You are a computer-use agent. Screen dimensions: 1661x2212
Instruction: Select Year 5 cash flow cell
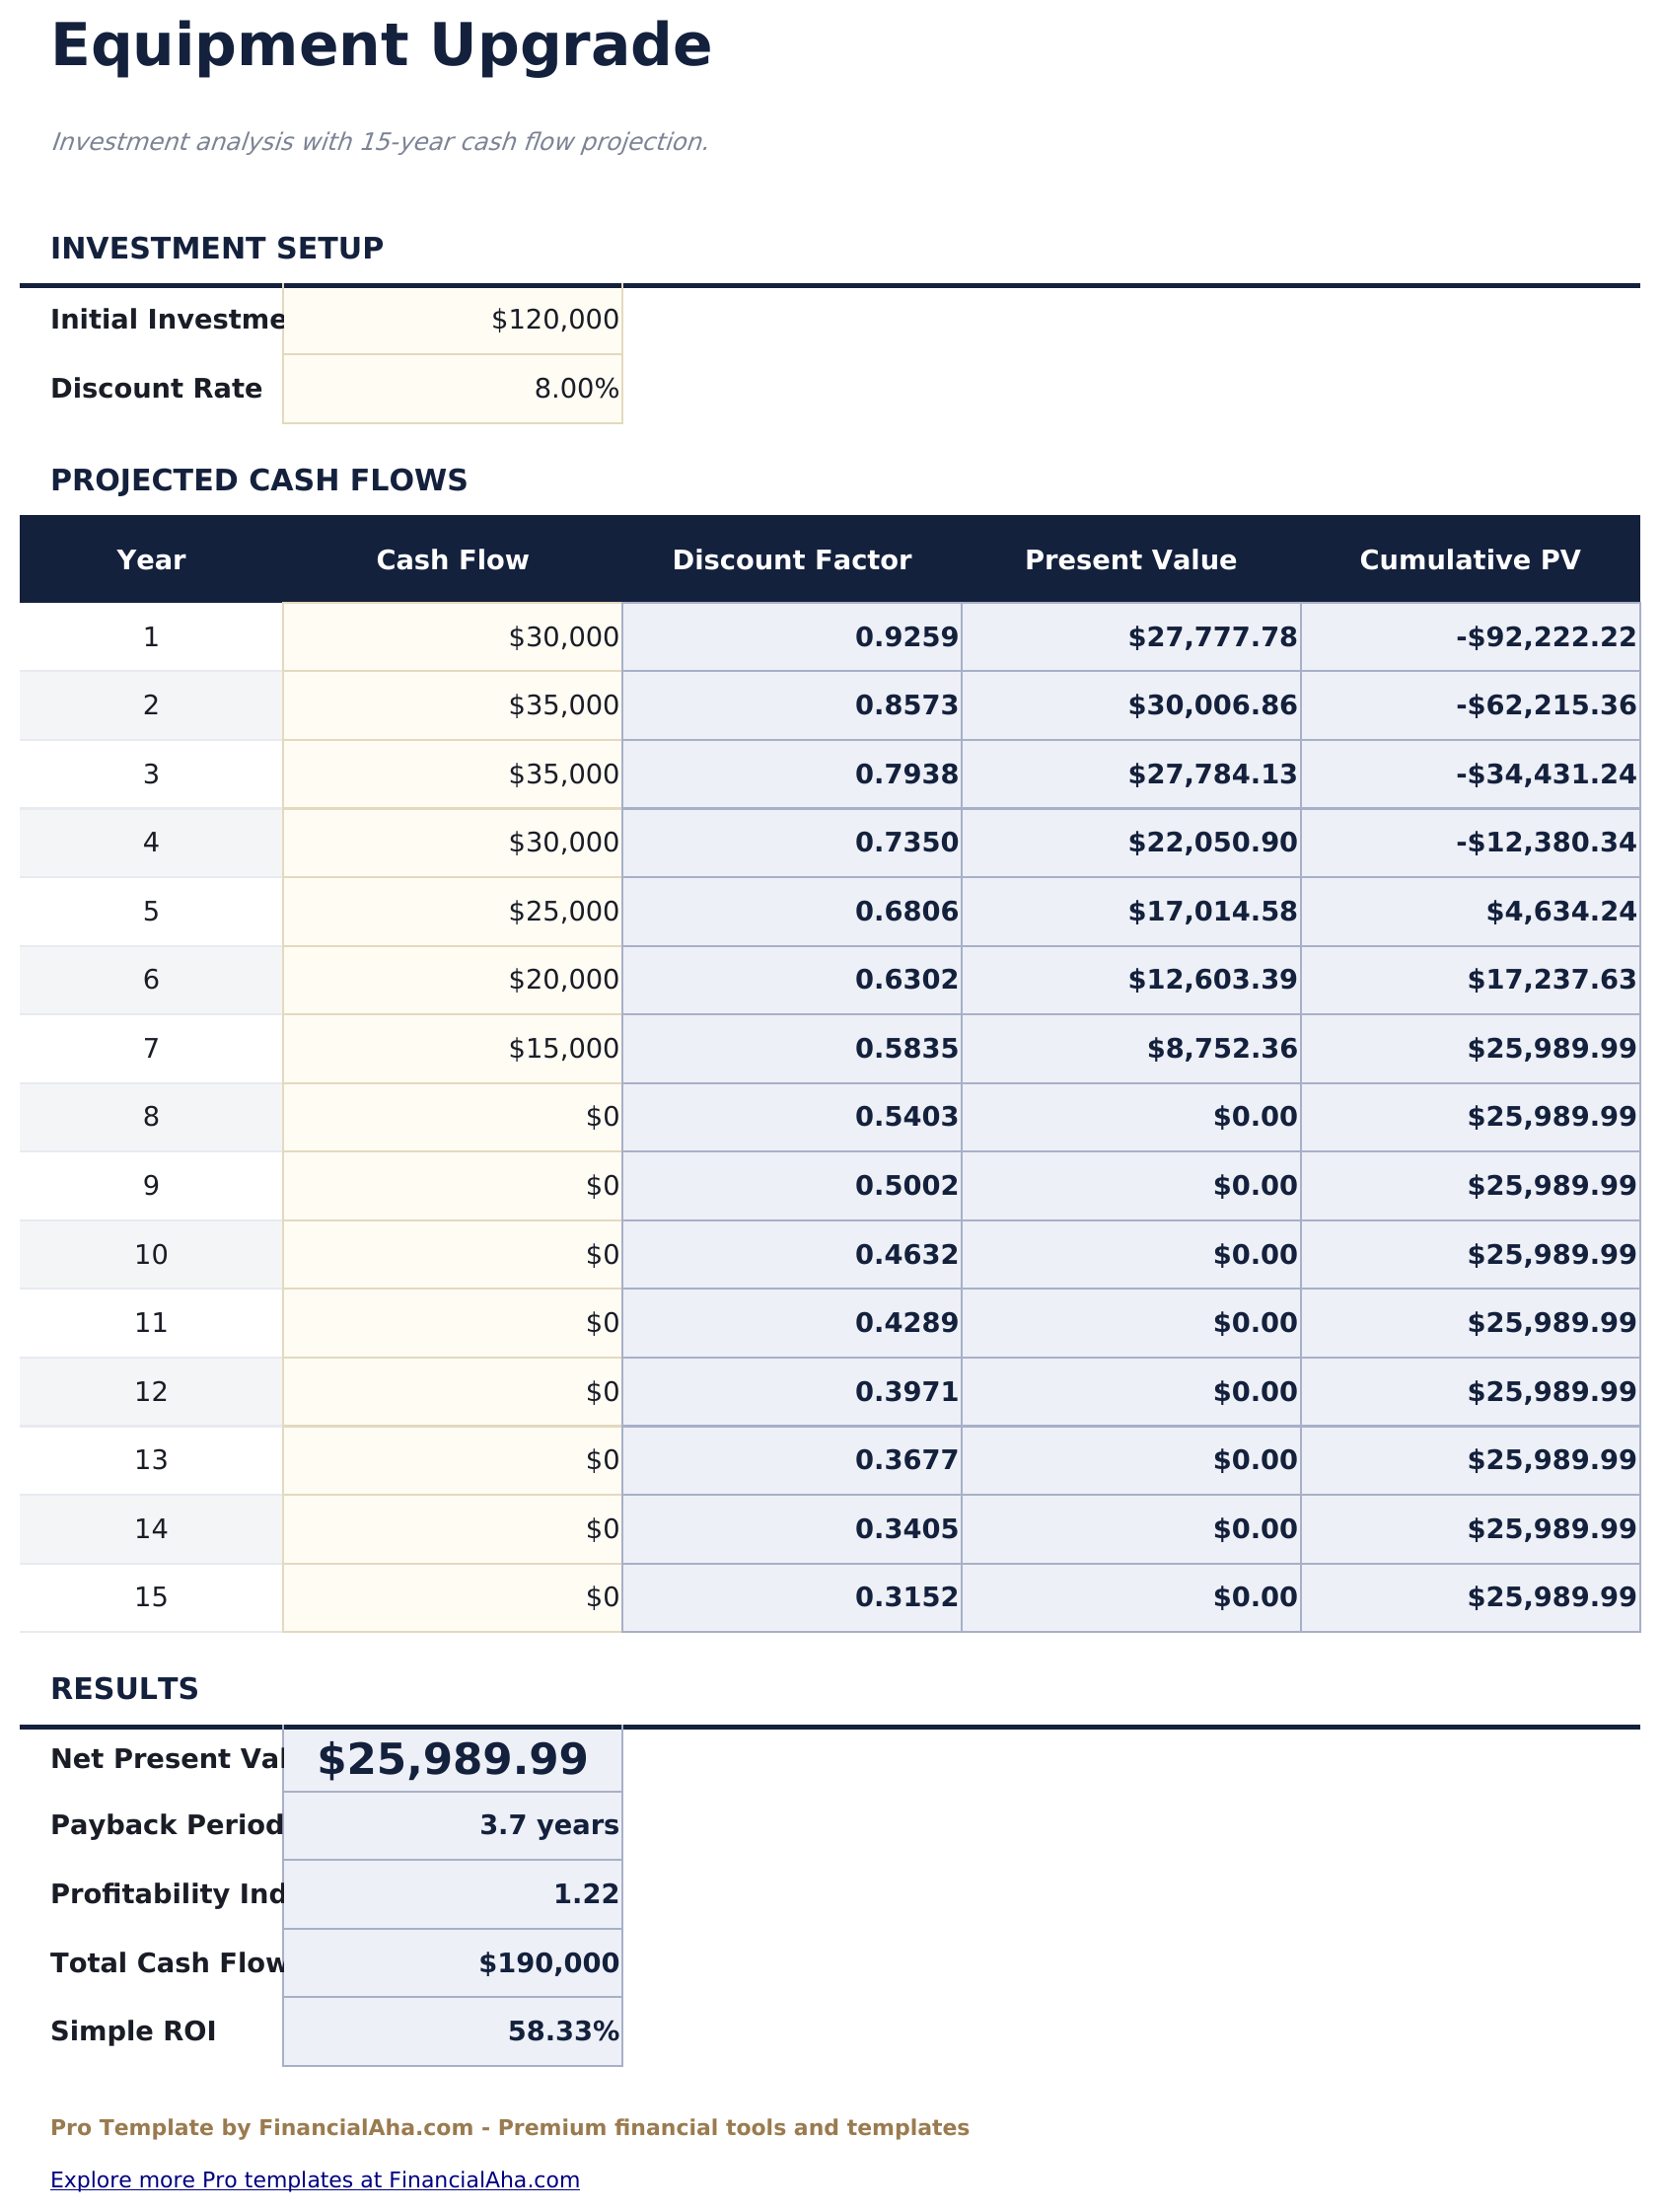tap(452, 911)
